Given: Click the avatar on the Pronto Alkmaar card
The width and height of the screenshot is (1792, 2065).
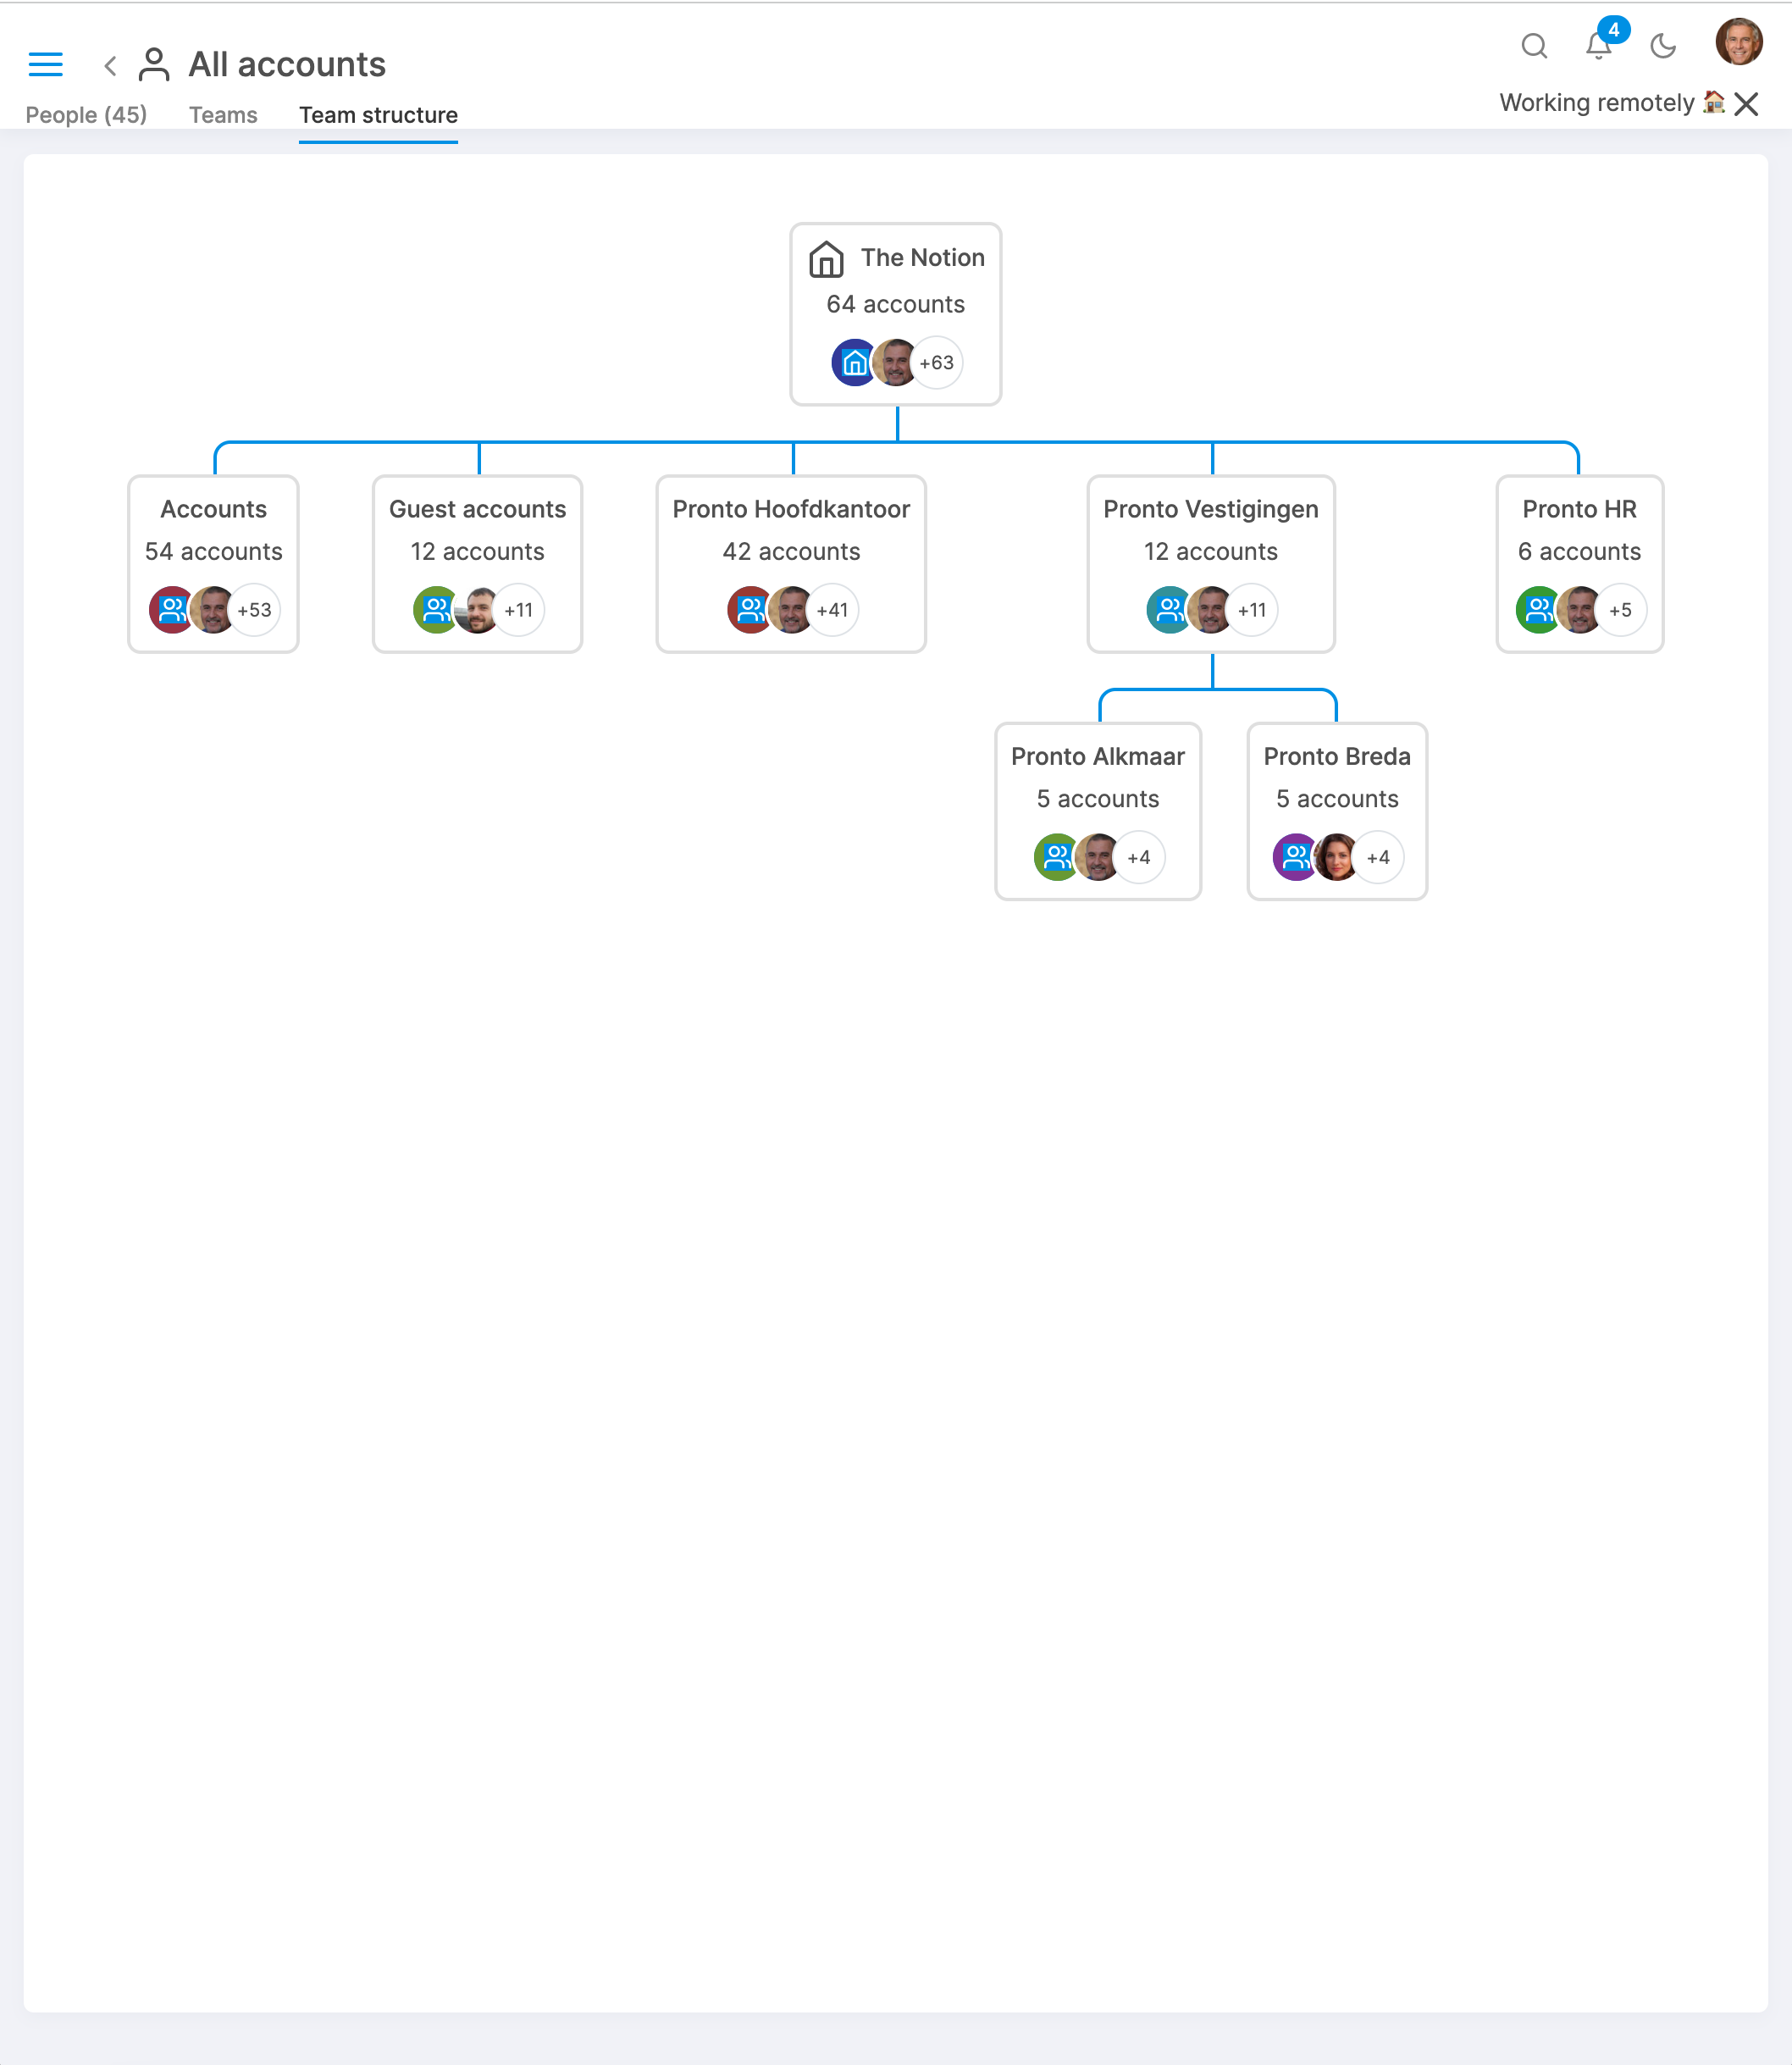Looking at the screenshot, I should (x=1097, y=857).
